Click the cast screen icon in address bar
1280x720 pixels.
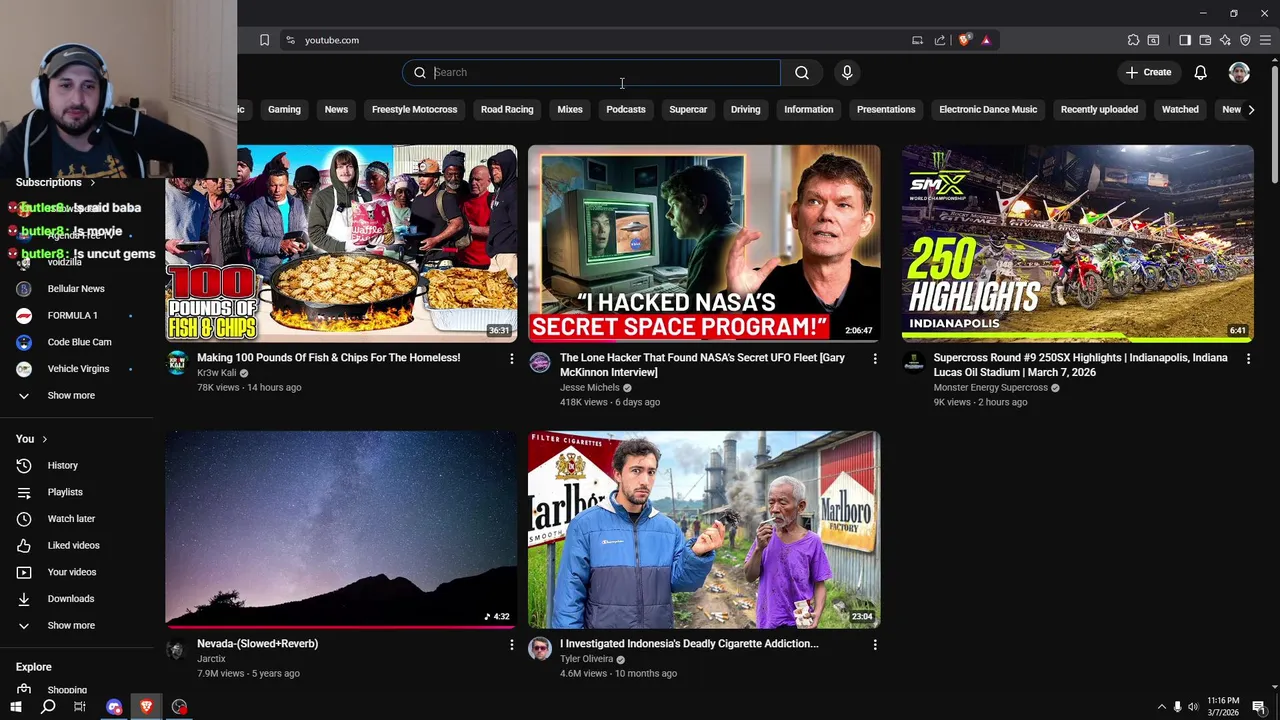(x=917, y=40)
